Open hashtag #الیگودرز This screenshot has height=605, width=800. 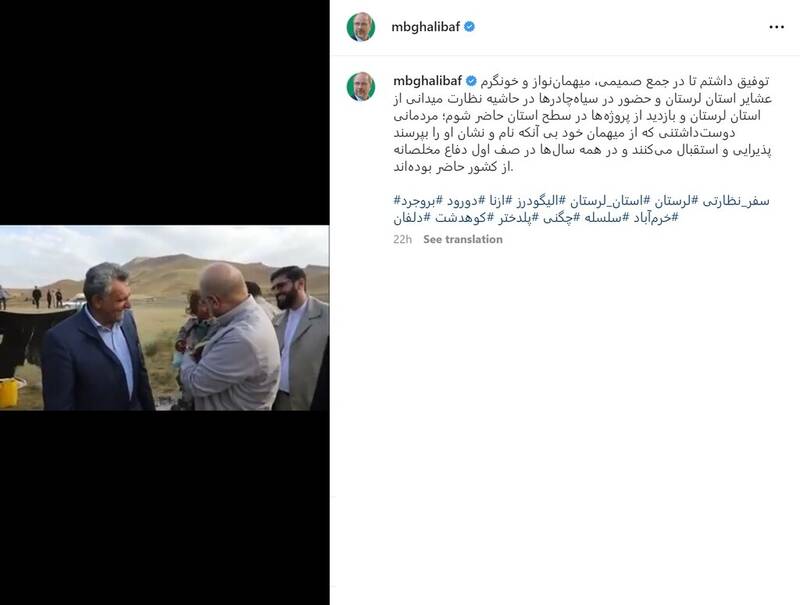click(538, 201)
